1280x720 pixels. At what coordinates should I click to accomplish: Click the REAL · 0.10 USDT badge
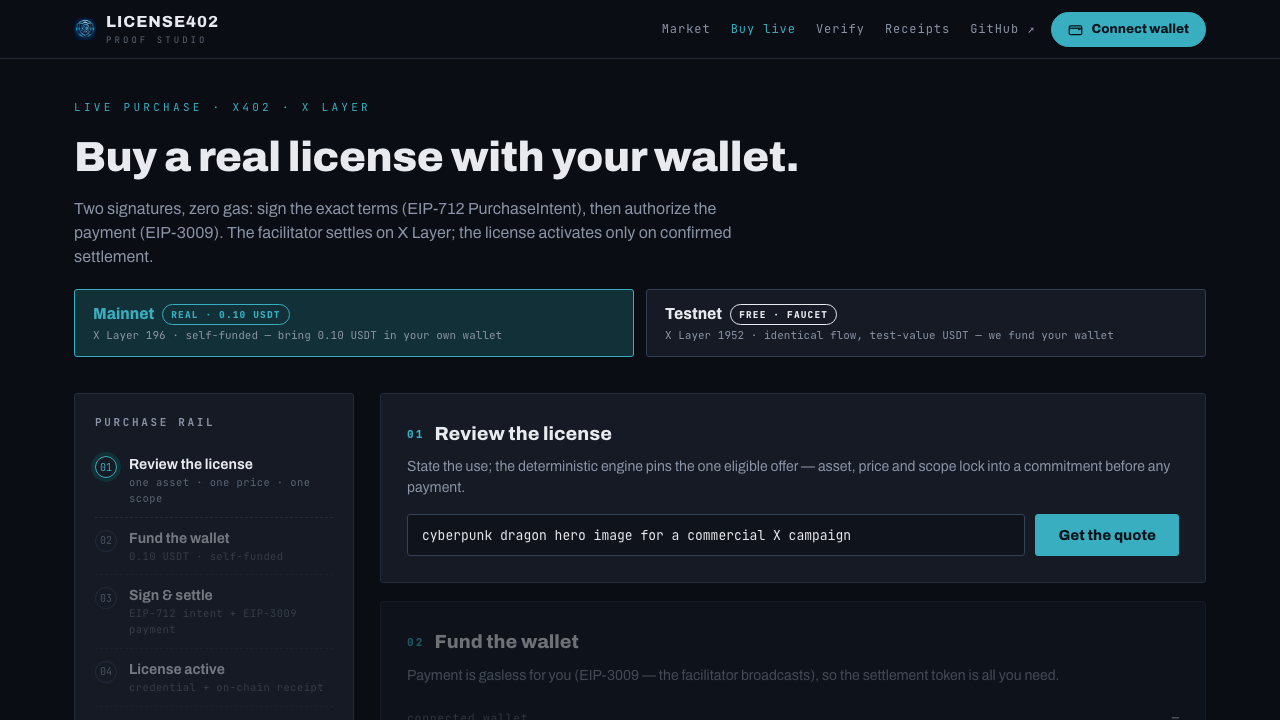(226, 314)
